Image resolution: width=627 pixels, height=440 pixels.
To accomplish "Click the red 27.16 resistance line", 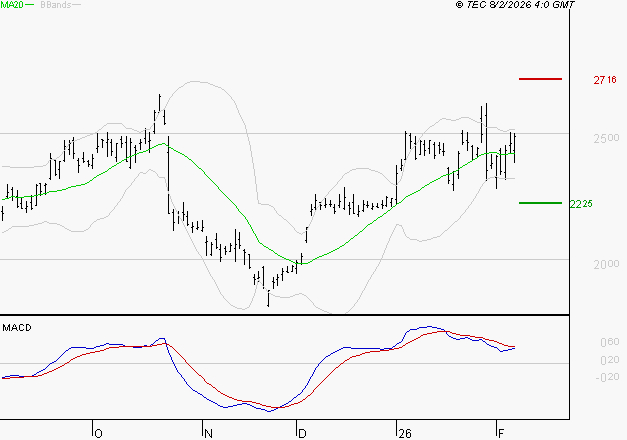I will (540, 79).
